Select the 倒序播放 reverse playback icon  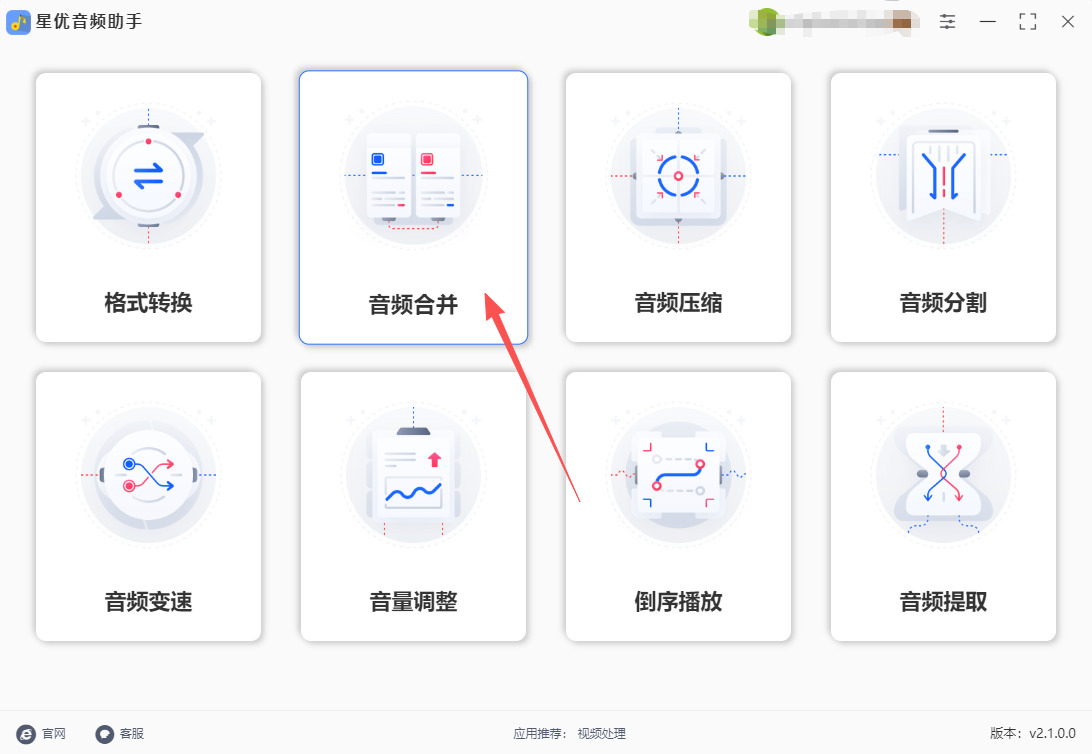tap(678, 474)
